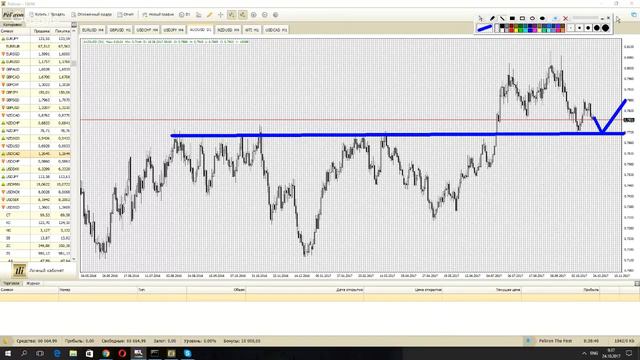This screenshot has height=360, width=640.
Task: Select the outlined ellipse drawing tool
Action: coord(532,18)
